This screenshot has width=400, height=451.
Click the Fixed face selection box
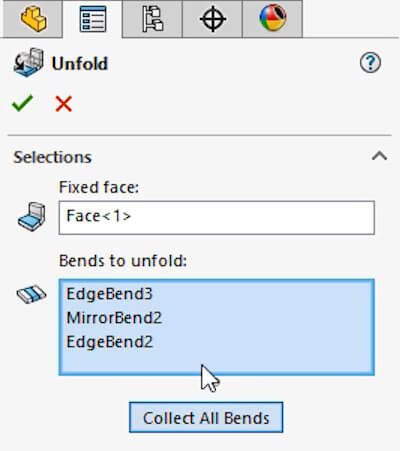pyautogui.click(x=217, y=217)
